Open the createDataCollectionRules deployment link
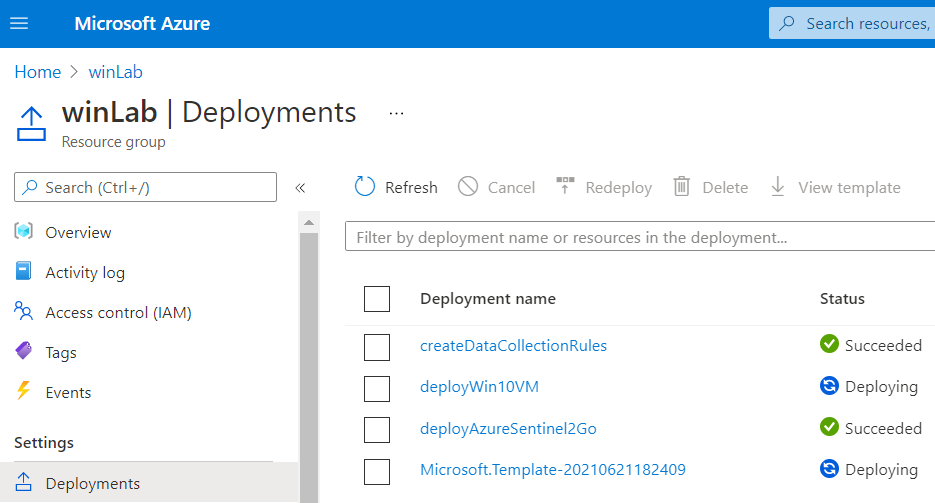 [x=513, y=346]
